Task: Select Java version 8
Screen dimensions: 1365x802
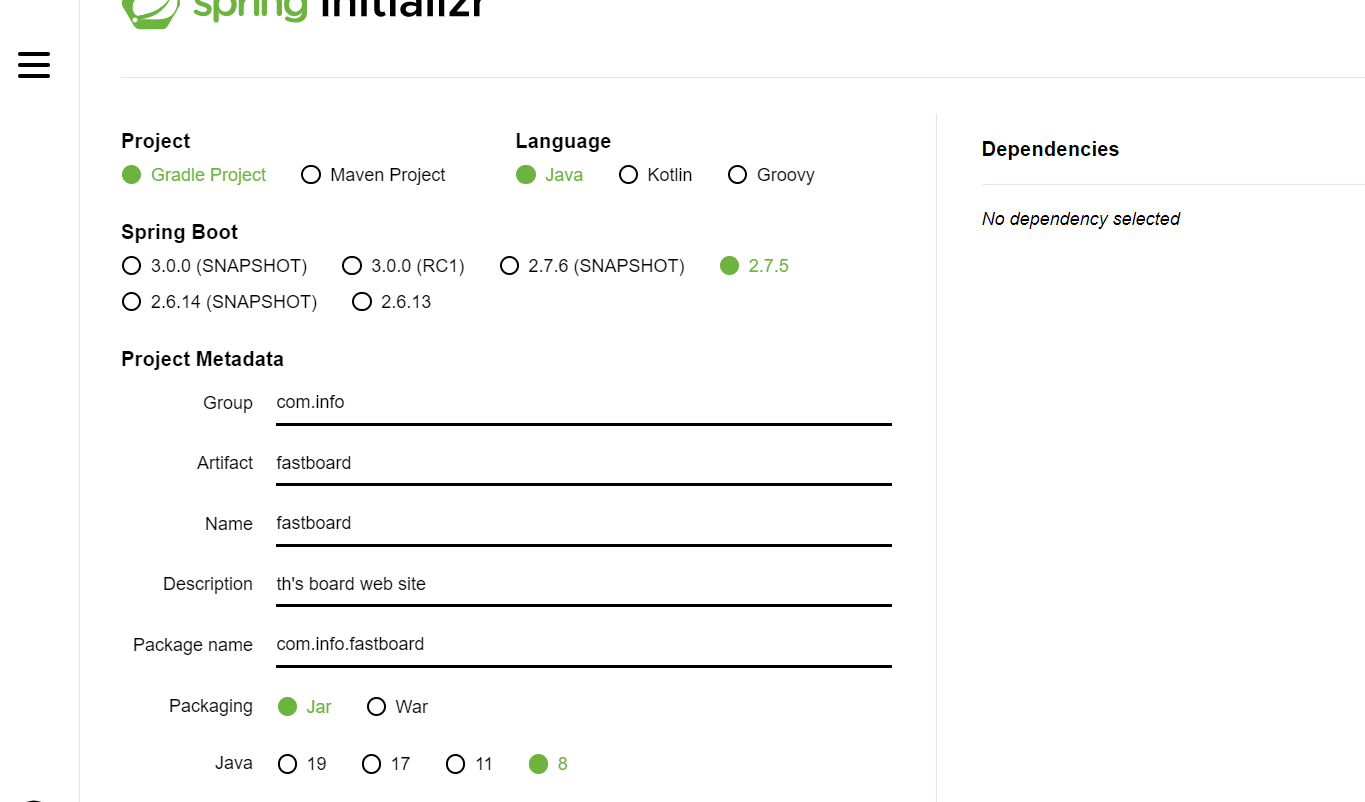Action: click(x=548, y=764)
